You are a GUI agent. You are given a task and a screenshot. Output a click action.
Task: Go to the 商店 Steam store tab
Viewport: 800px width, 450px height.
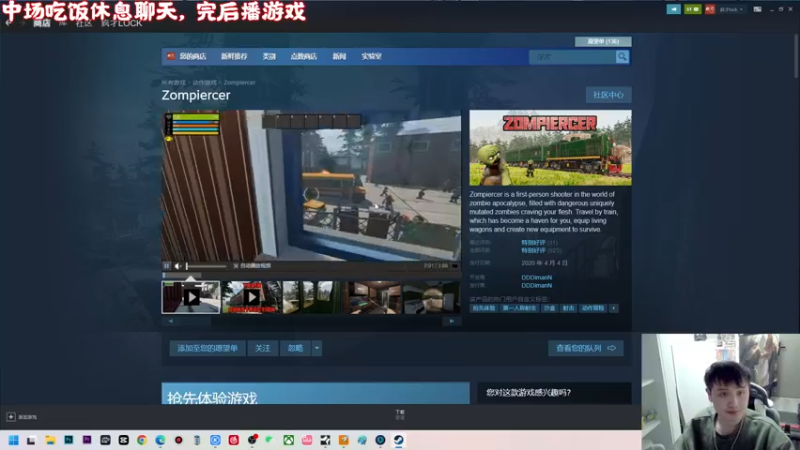[x=42, y=23]
